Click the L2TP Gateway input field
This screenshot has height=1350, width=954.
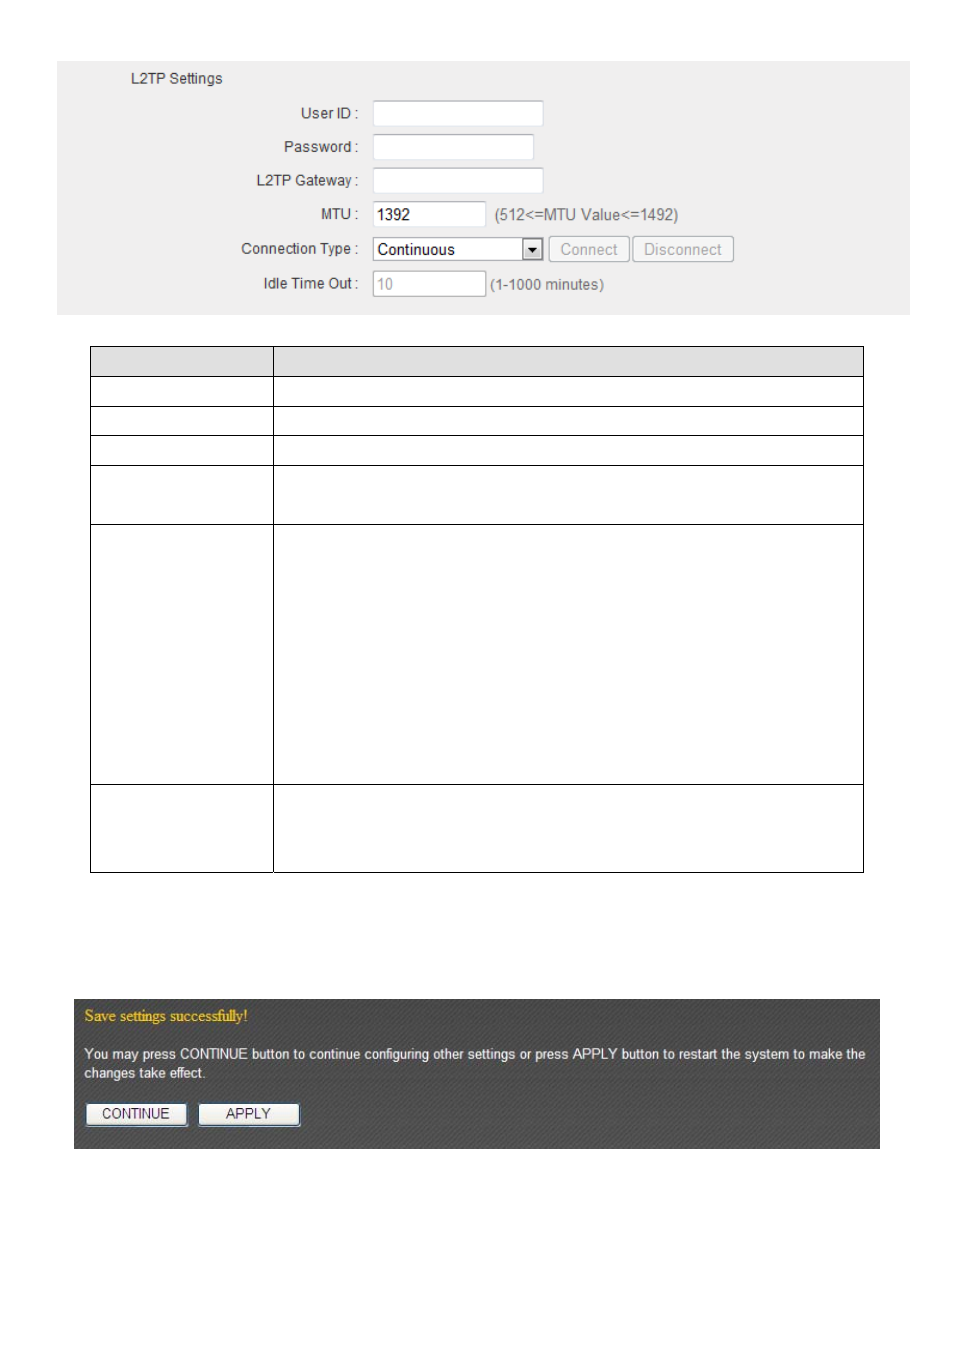457,180
